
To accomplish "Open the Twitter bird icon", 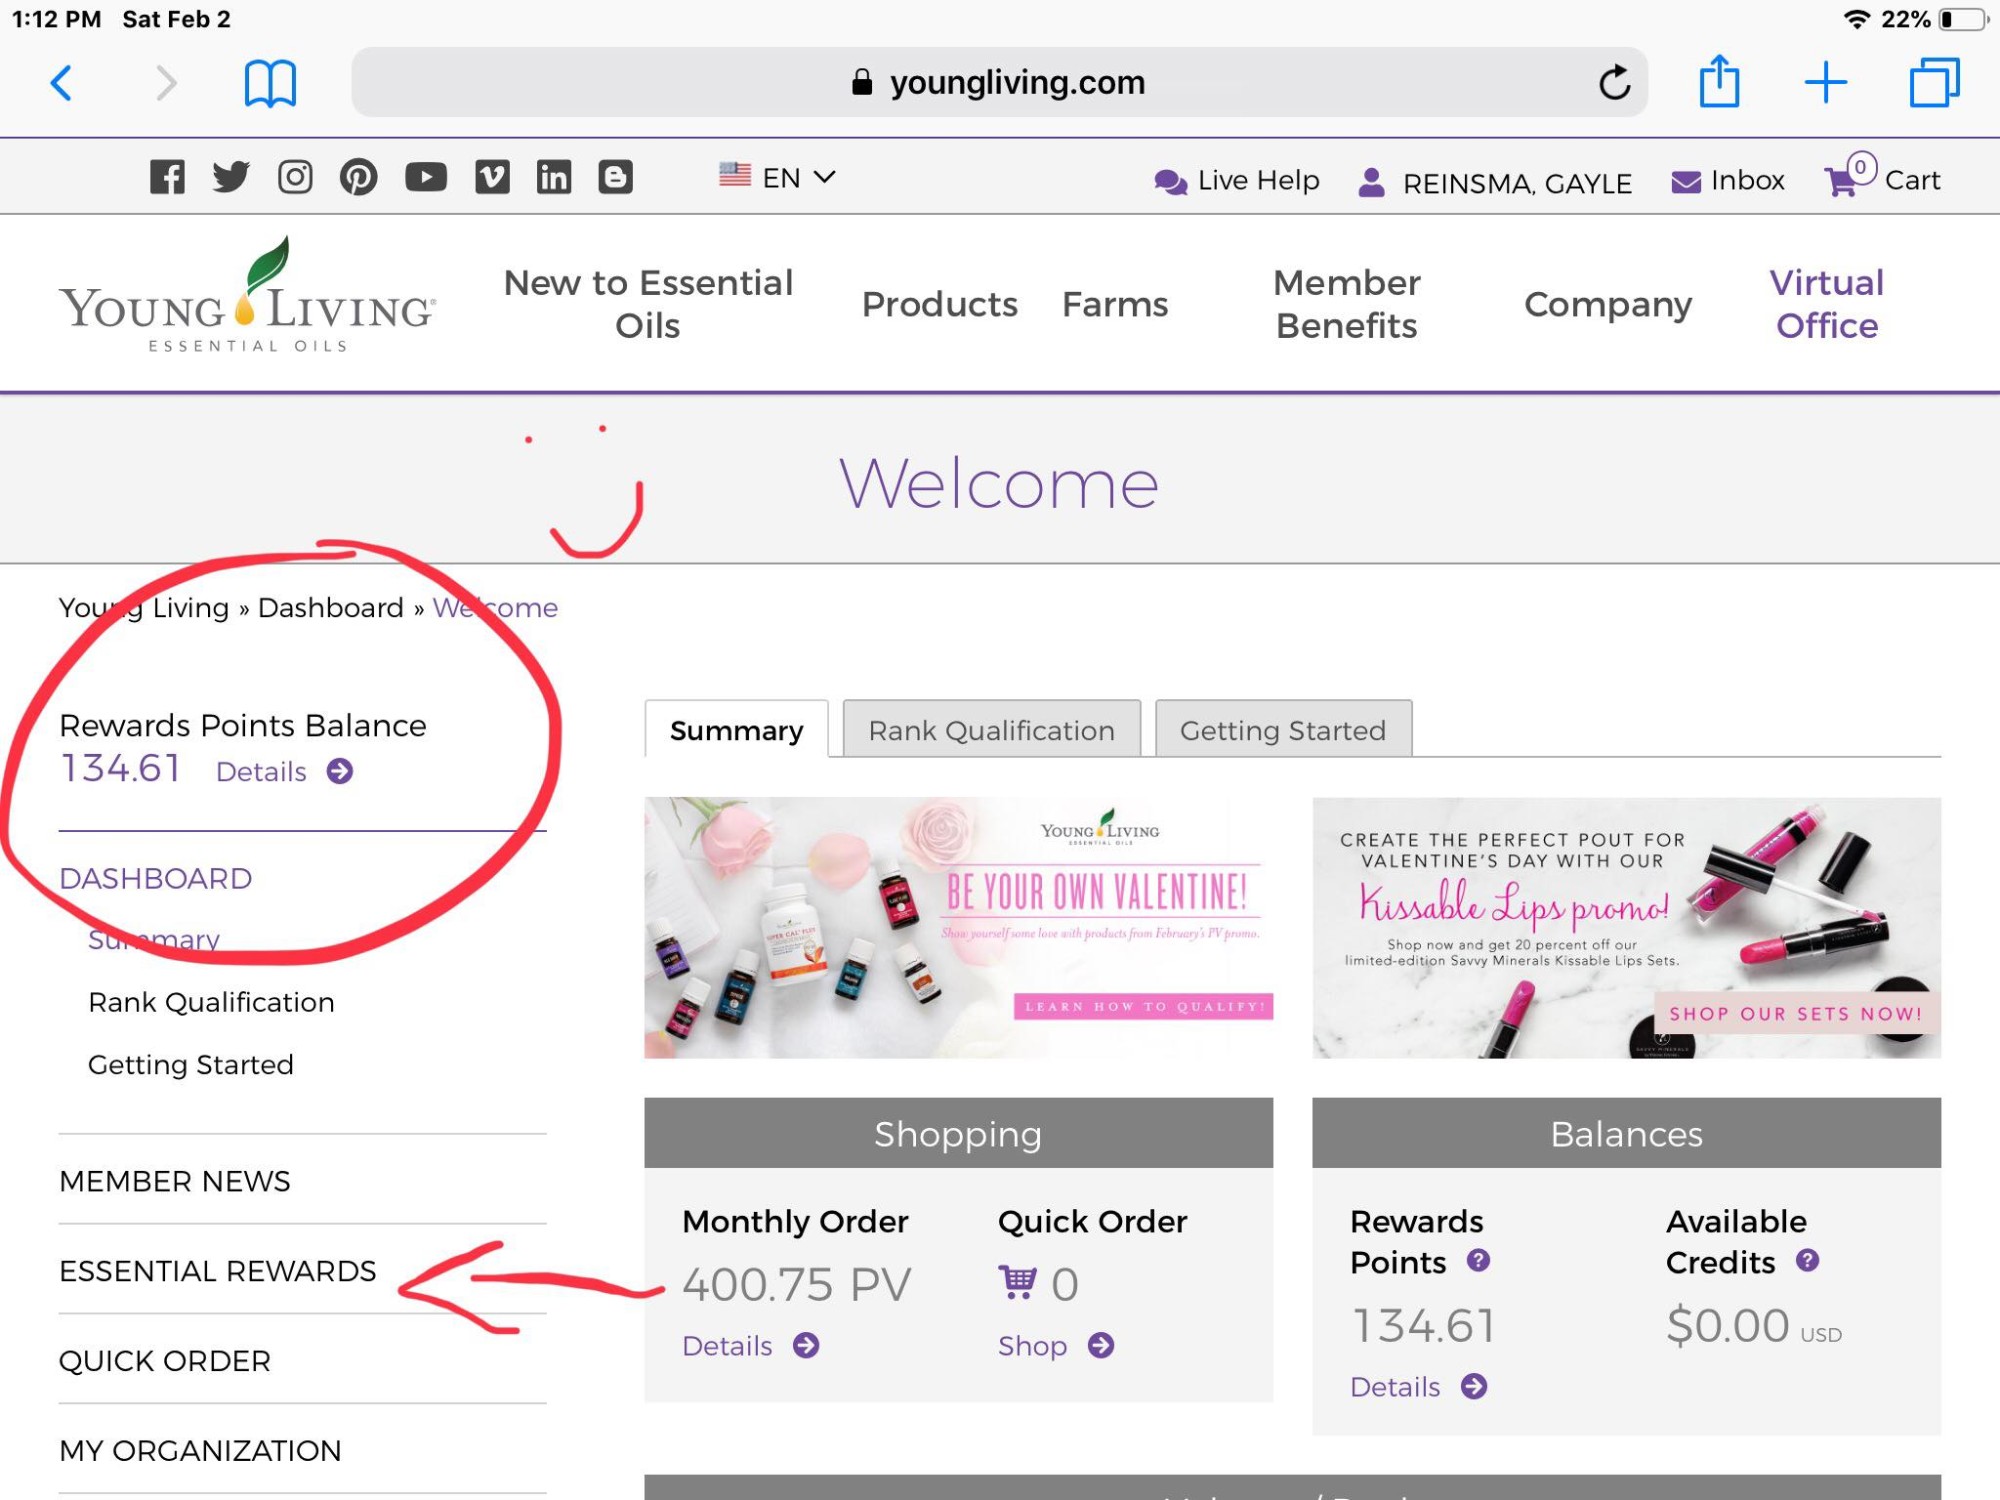I will click(x=231, y=177).
